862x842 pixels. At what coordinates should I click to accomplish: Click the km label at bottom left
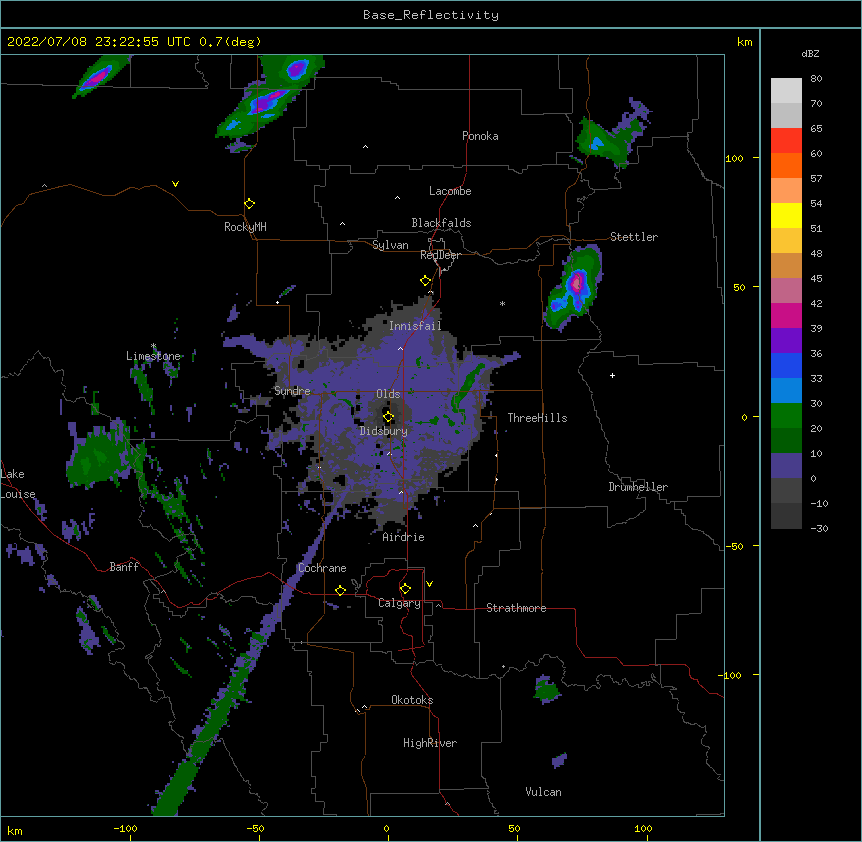coord(15,830)
